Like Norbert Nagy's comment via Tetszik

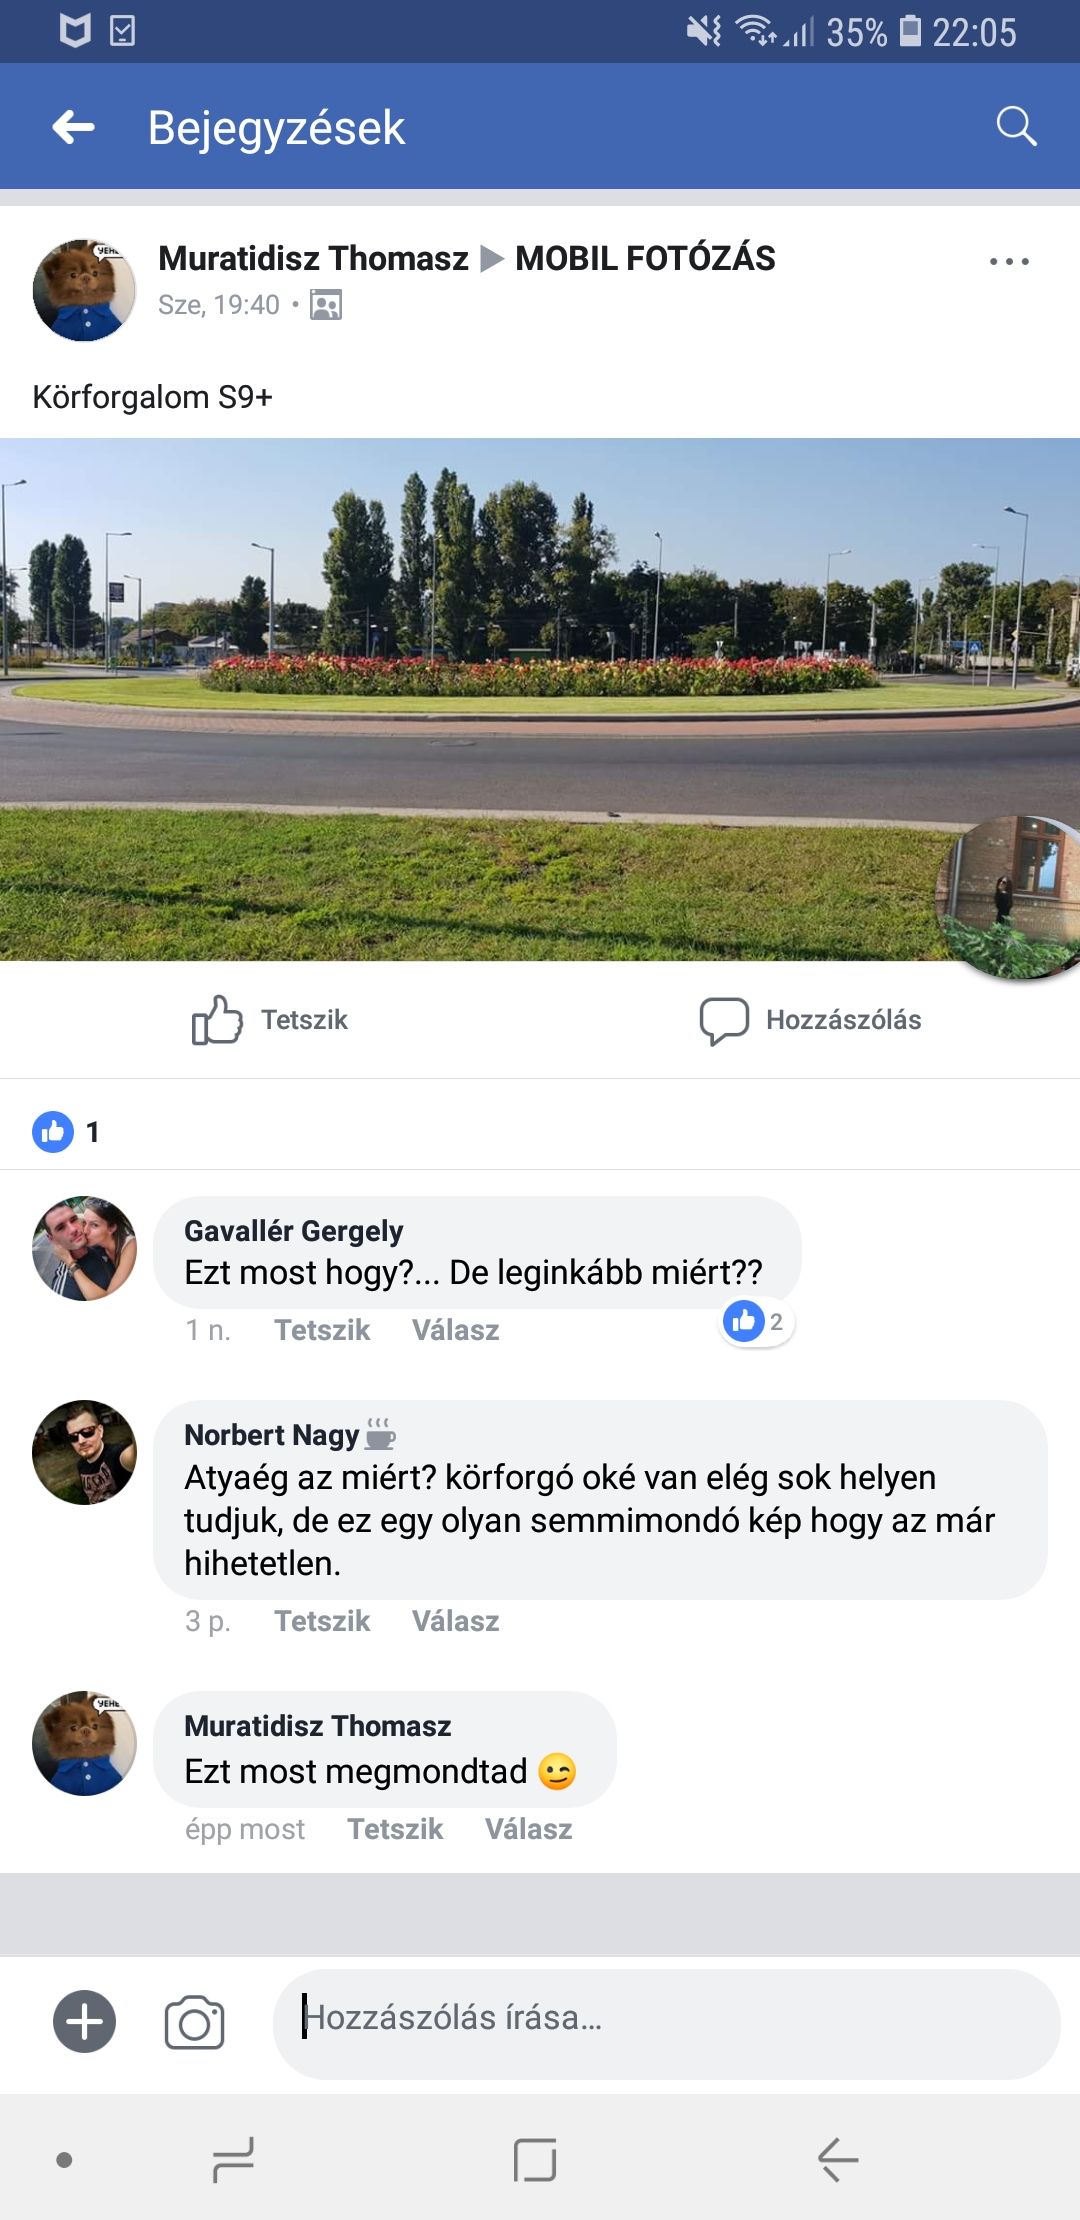click(322, 1621)
